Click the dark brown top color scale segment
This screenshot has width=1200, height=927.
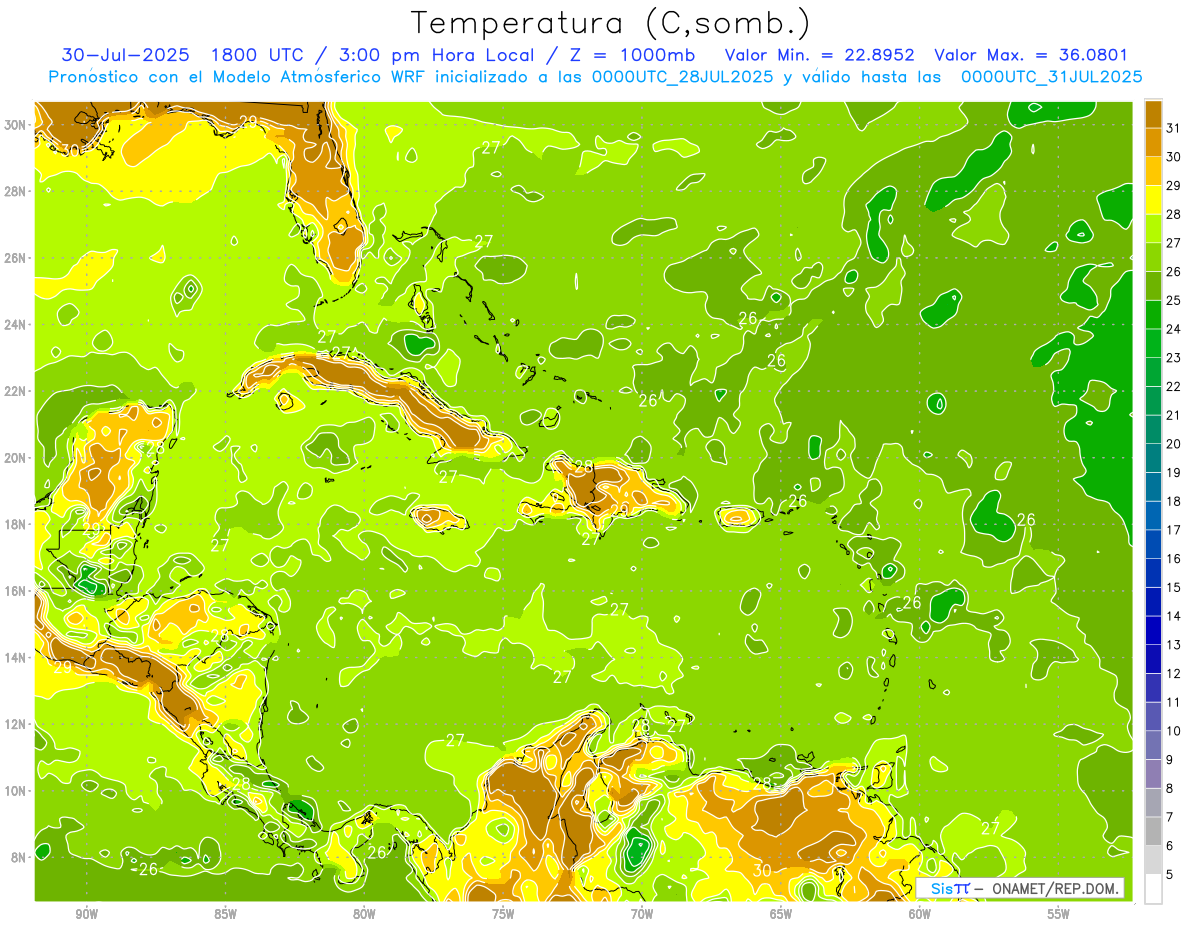coord(1153,113)
